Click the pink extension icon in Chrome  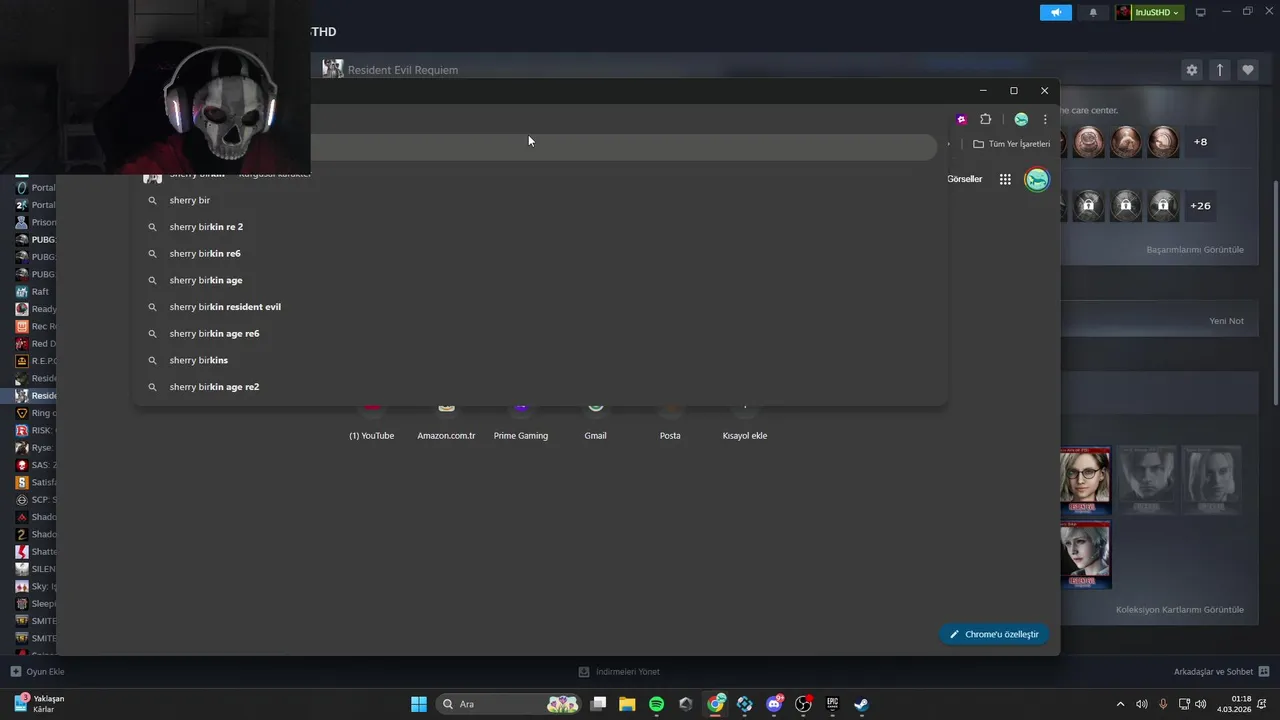961,119
